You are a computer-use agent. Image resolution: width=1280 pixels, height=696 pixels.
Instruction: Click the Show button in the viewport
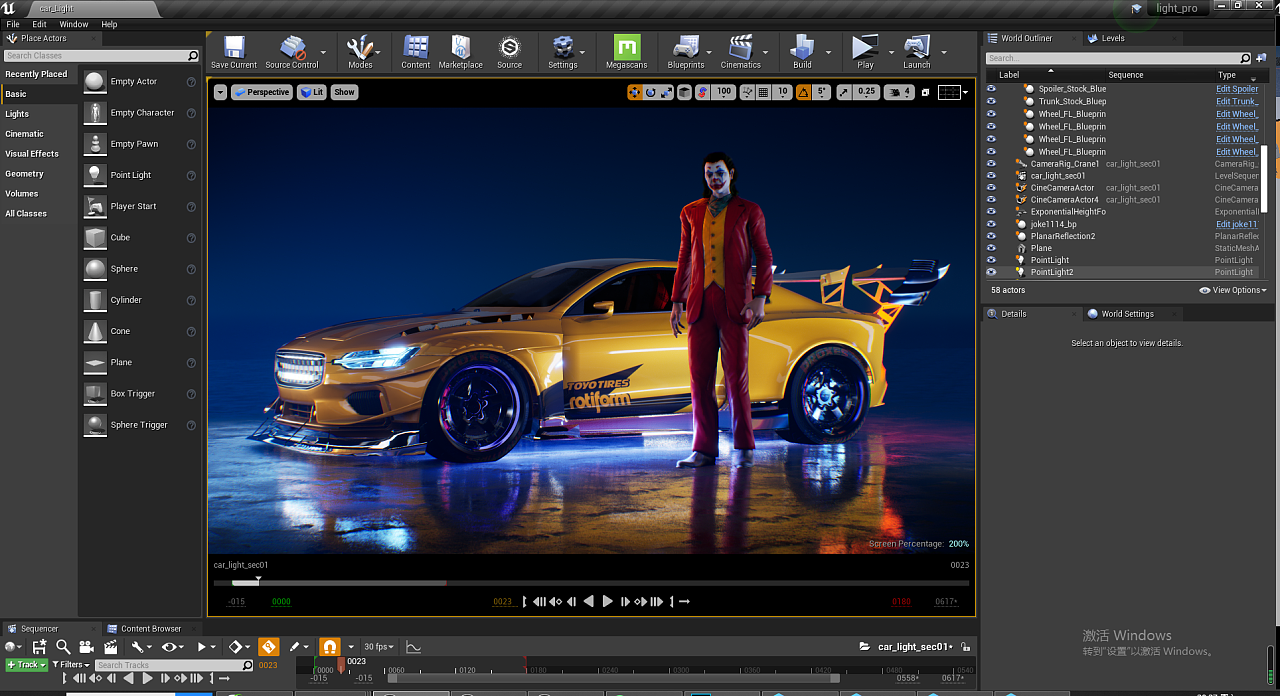click(x=344, y=92)
